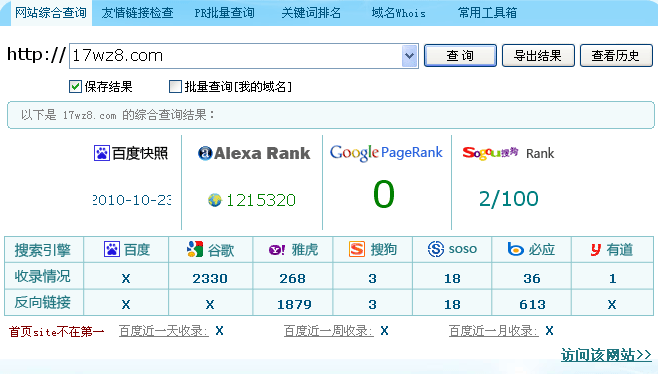This screenshot has height=374, width=658.
Task: Switch to 网站综合查询 tab
Action: click(x=51, y=13)
